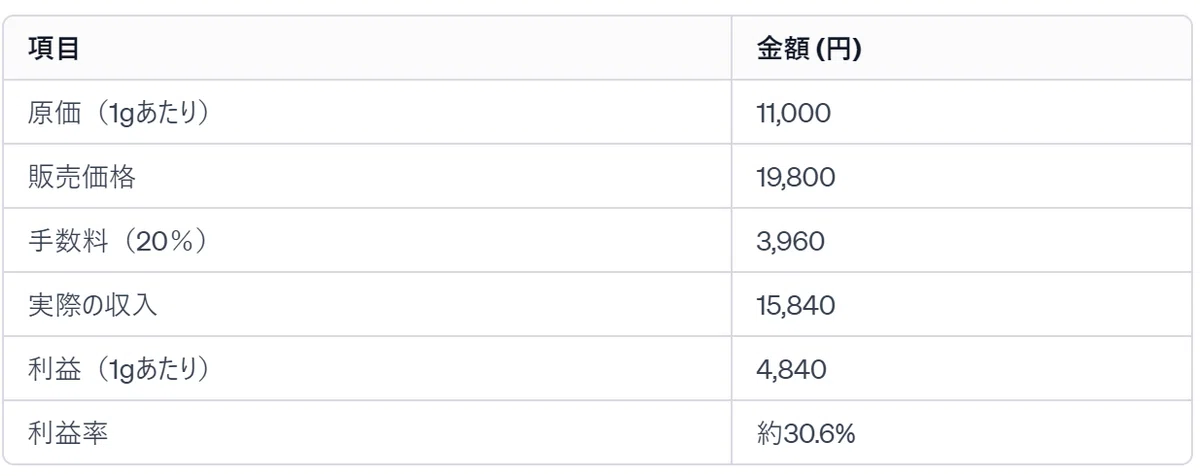Click the 利益(1gあたり) row label
Viewport: 1200px width, 476px height.
pos(119,369)
